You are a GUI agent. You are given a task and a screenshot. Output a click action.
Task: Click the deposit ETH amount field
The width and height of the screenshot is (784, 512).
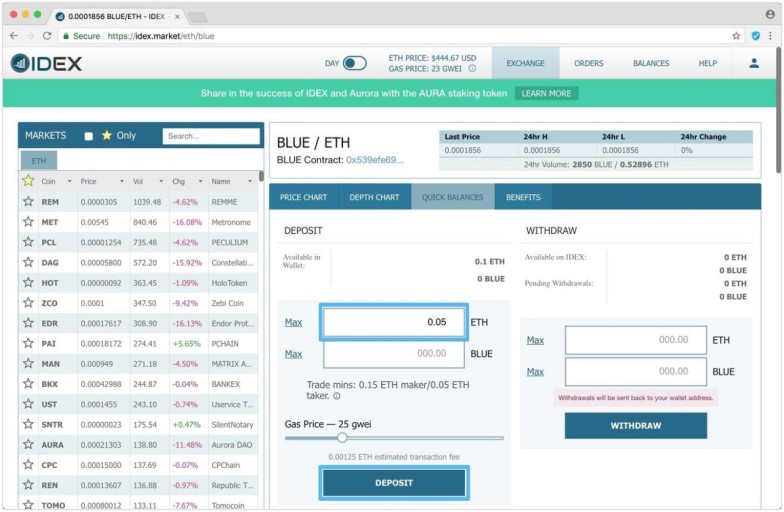click(394, 322)
